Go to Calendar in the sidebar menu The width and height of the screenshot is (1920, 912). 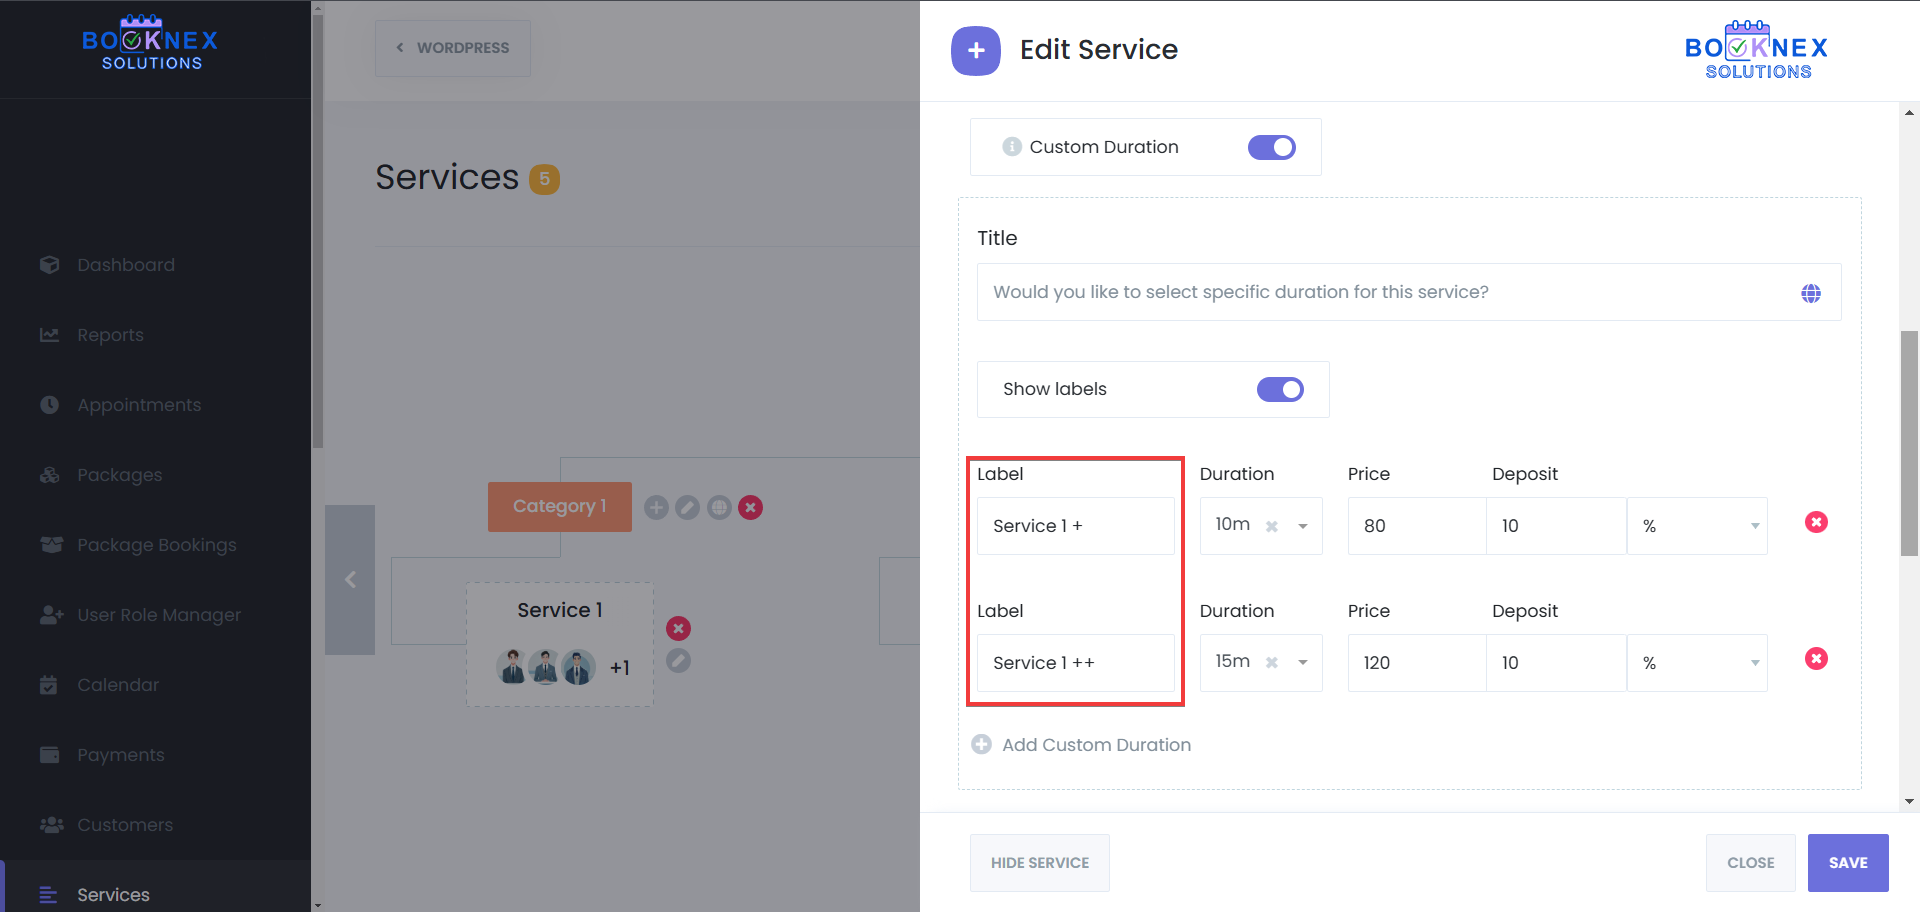pos(118,685)
